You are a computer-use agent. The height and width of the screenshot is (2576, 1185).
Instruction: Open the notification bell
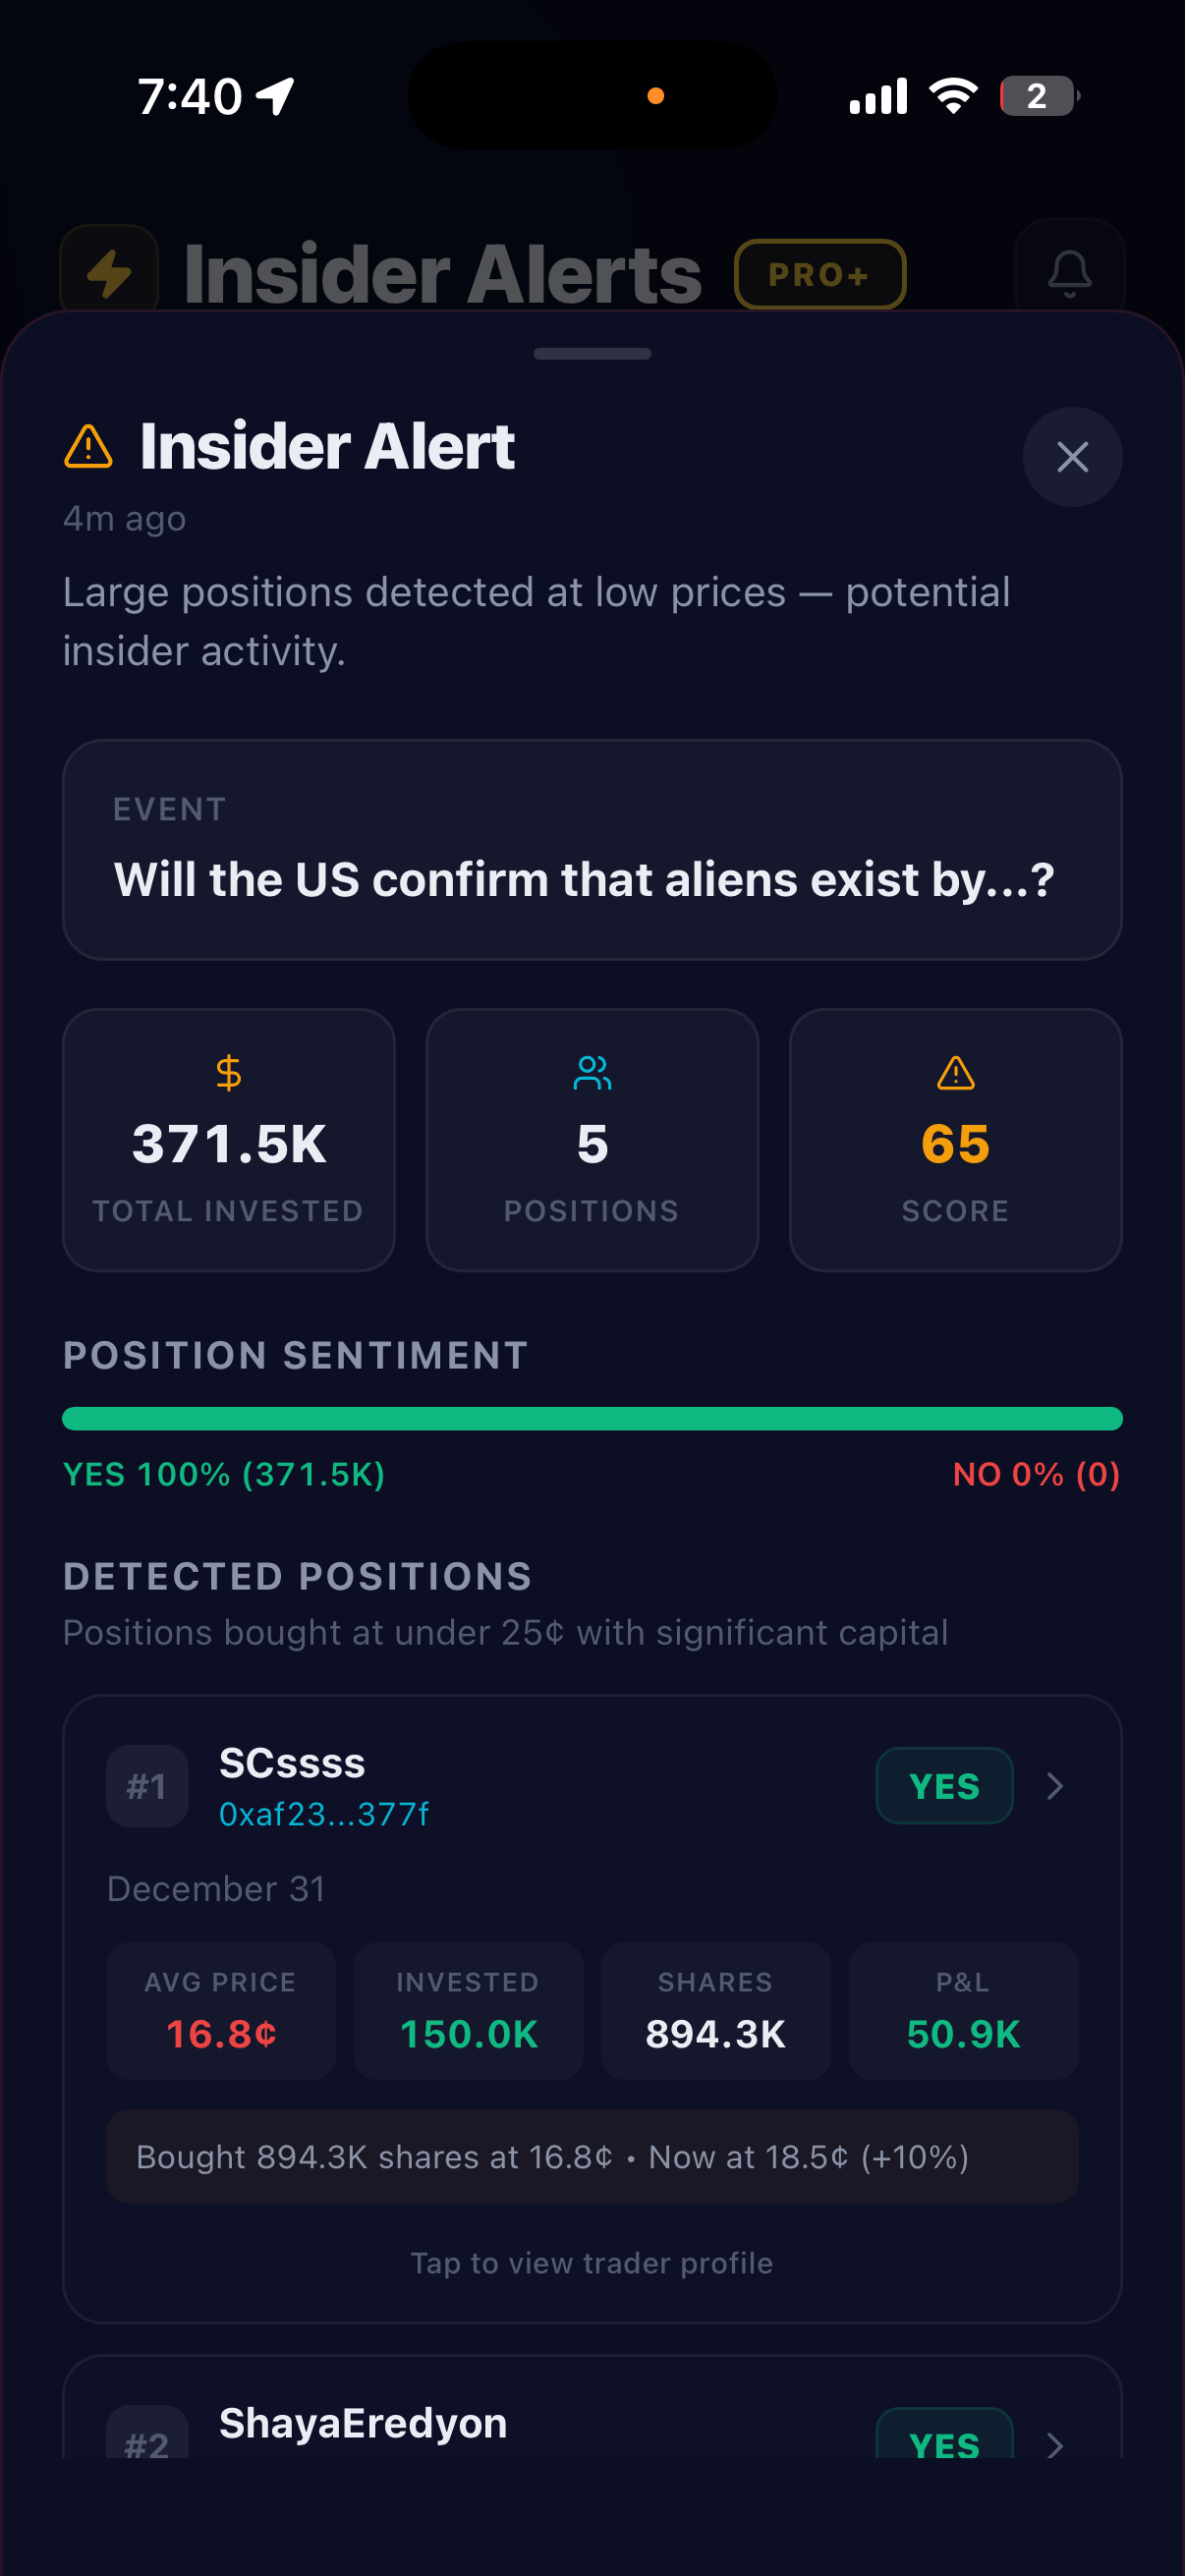coord(1069,272)
